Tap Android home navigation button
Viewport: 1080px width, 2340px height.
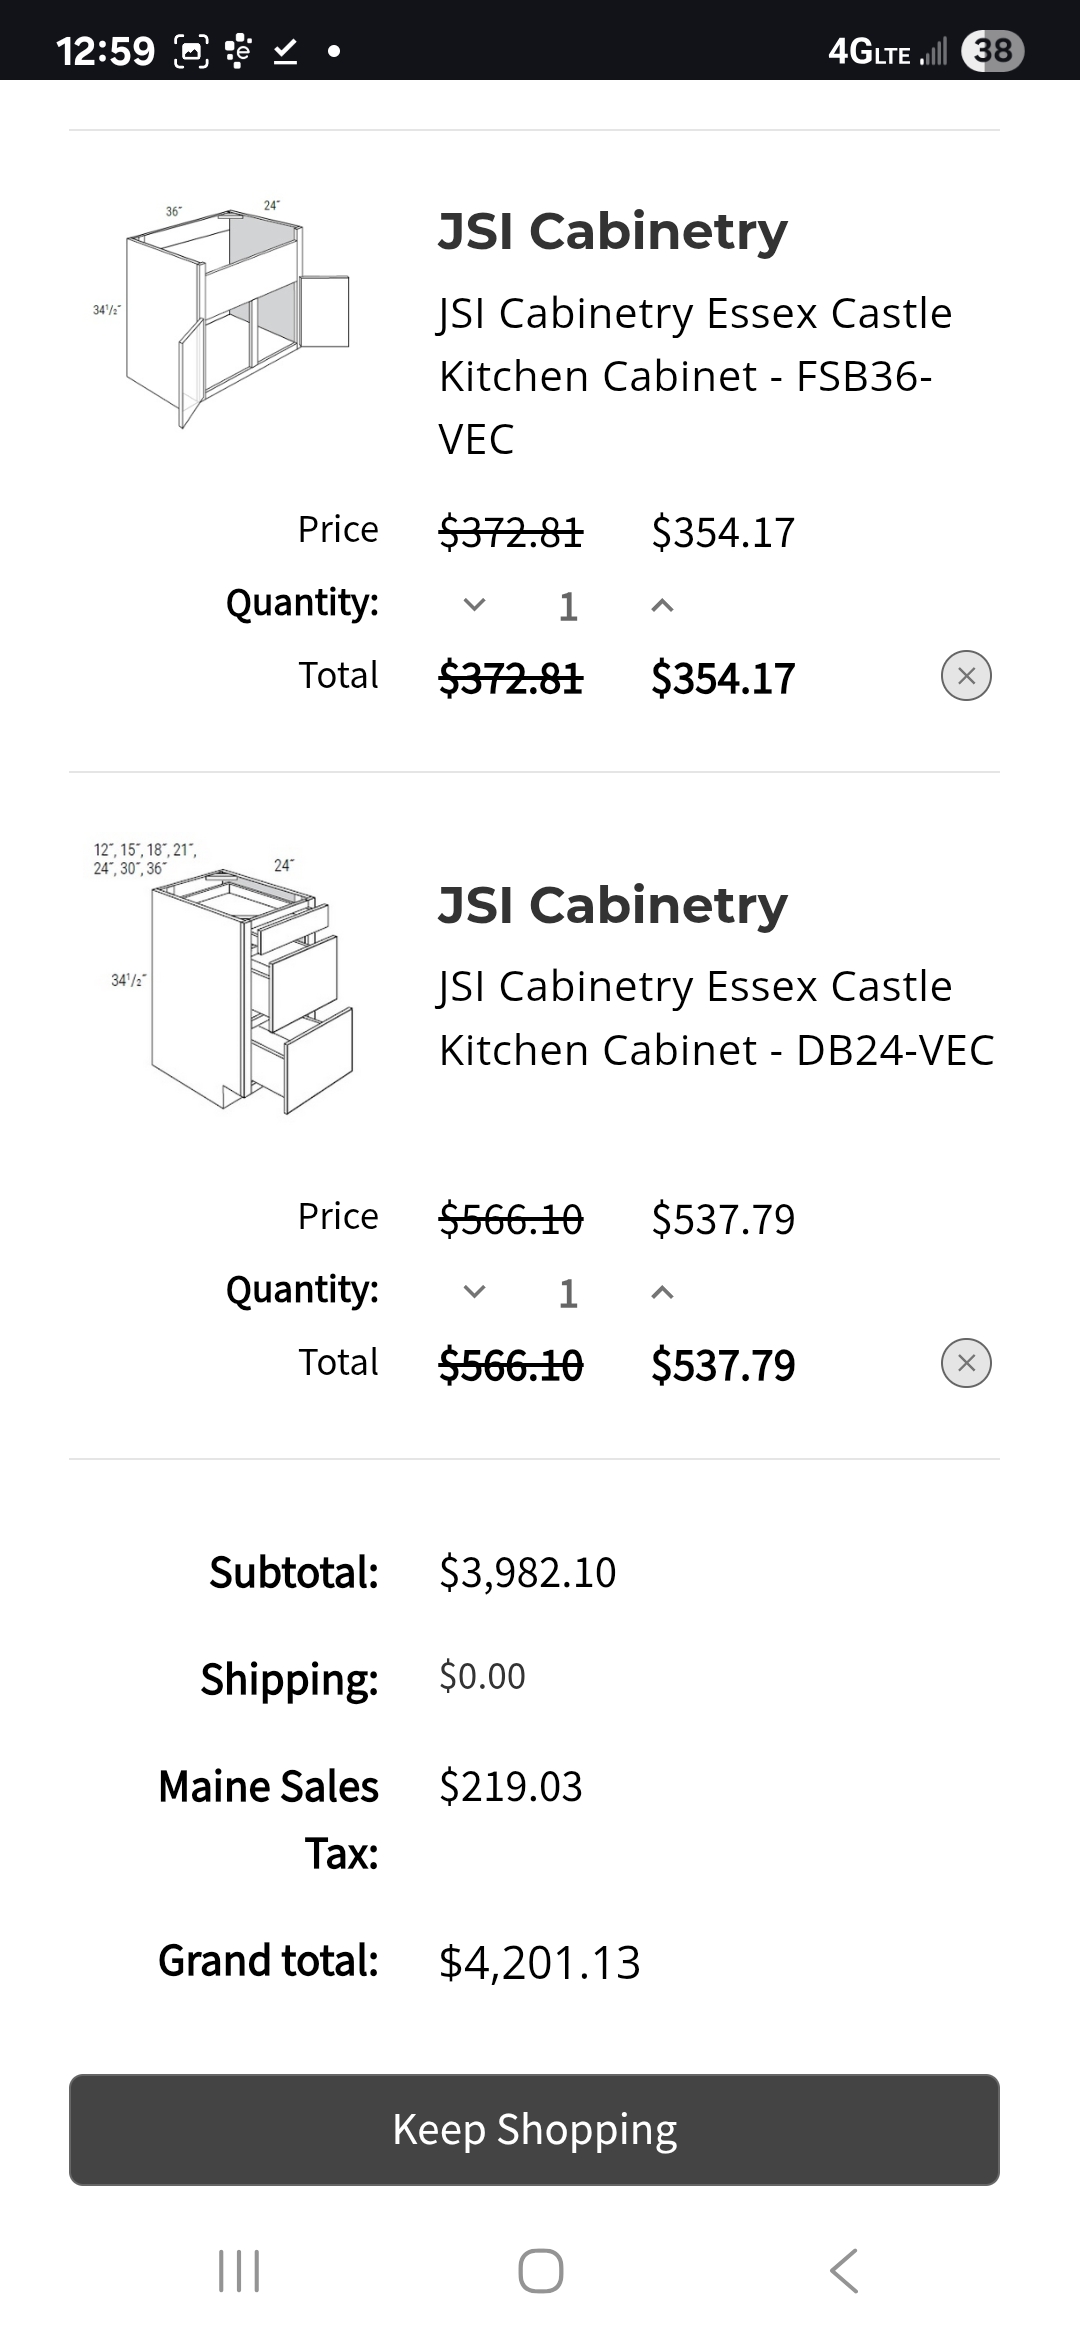(541, 2270)
